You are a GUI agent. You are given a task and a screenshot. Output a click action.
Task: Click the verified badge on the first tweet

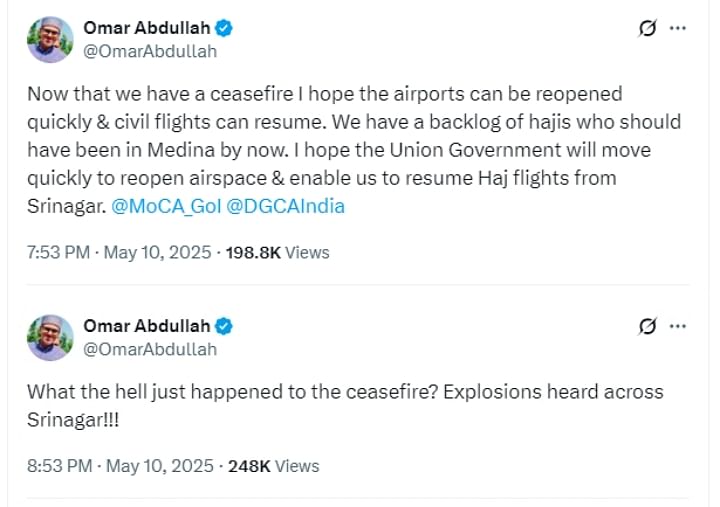pyautogui.click(x=224, y=29)
